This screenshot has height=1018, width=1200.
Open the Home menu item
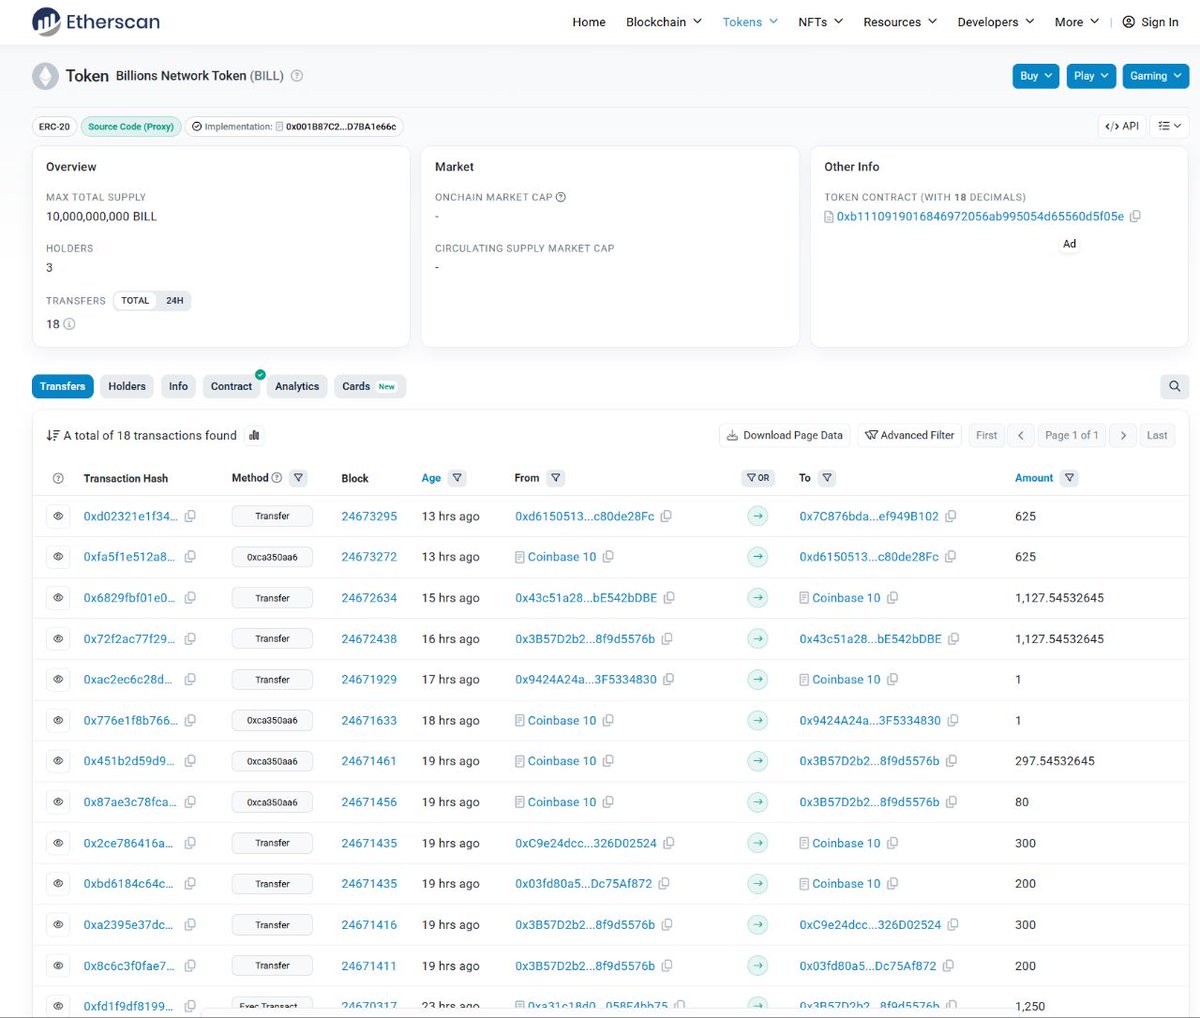click(589, 22)
